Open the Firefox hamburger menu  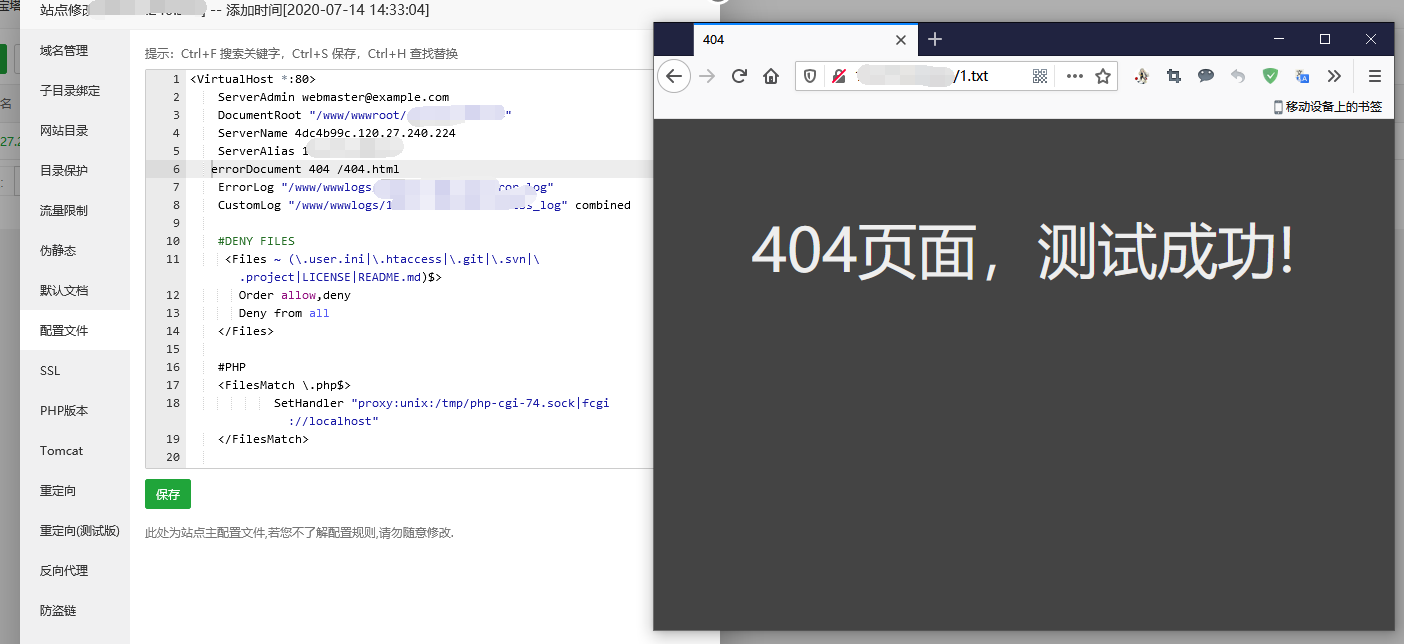(1374, 76)
